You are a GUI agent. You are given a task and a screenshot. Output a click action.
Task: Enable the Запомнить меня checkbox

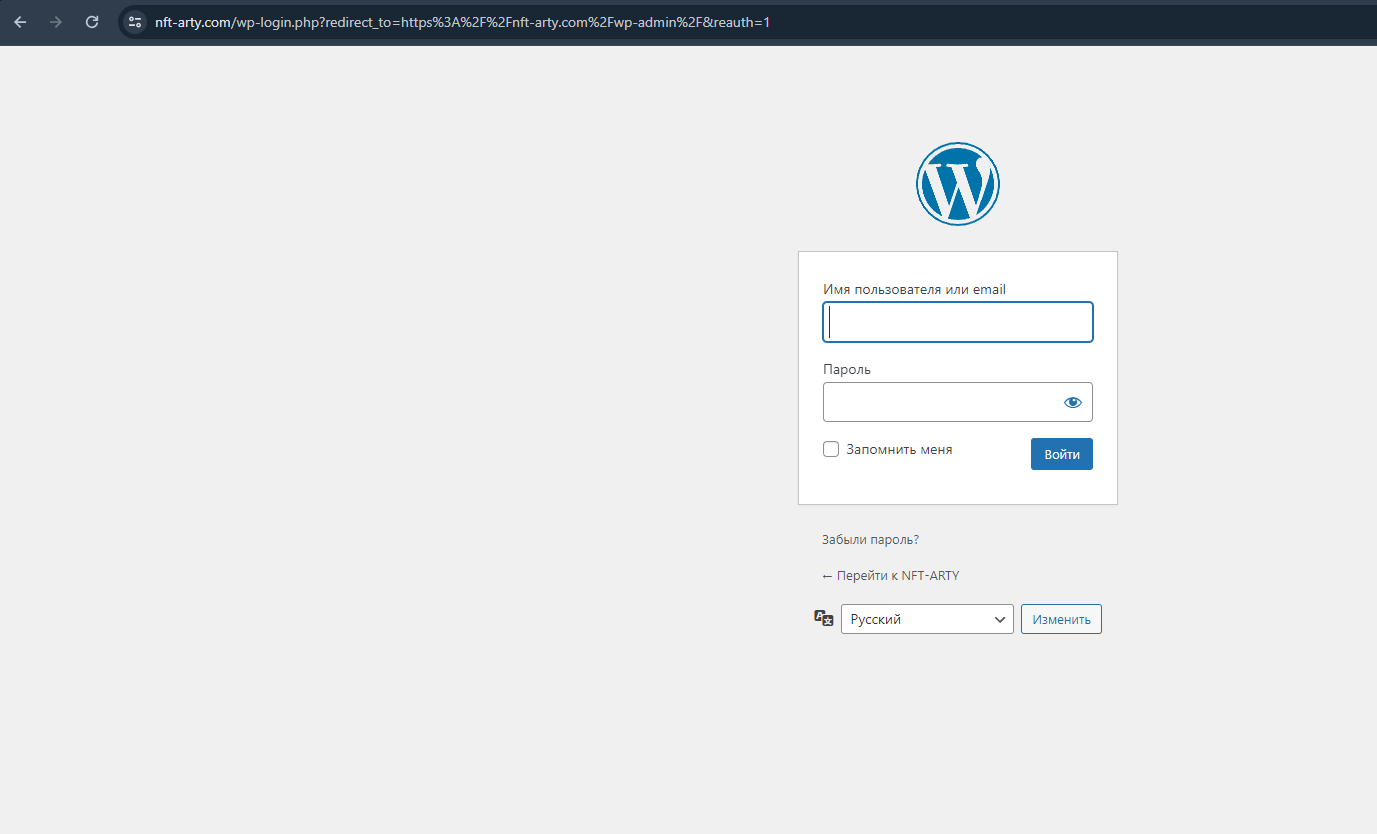click(x=831, y=449)
